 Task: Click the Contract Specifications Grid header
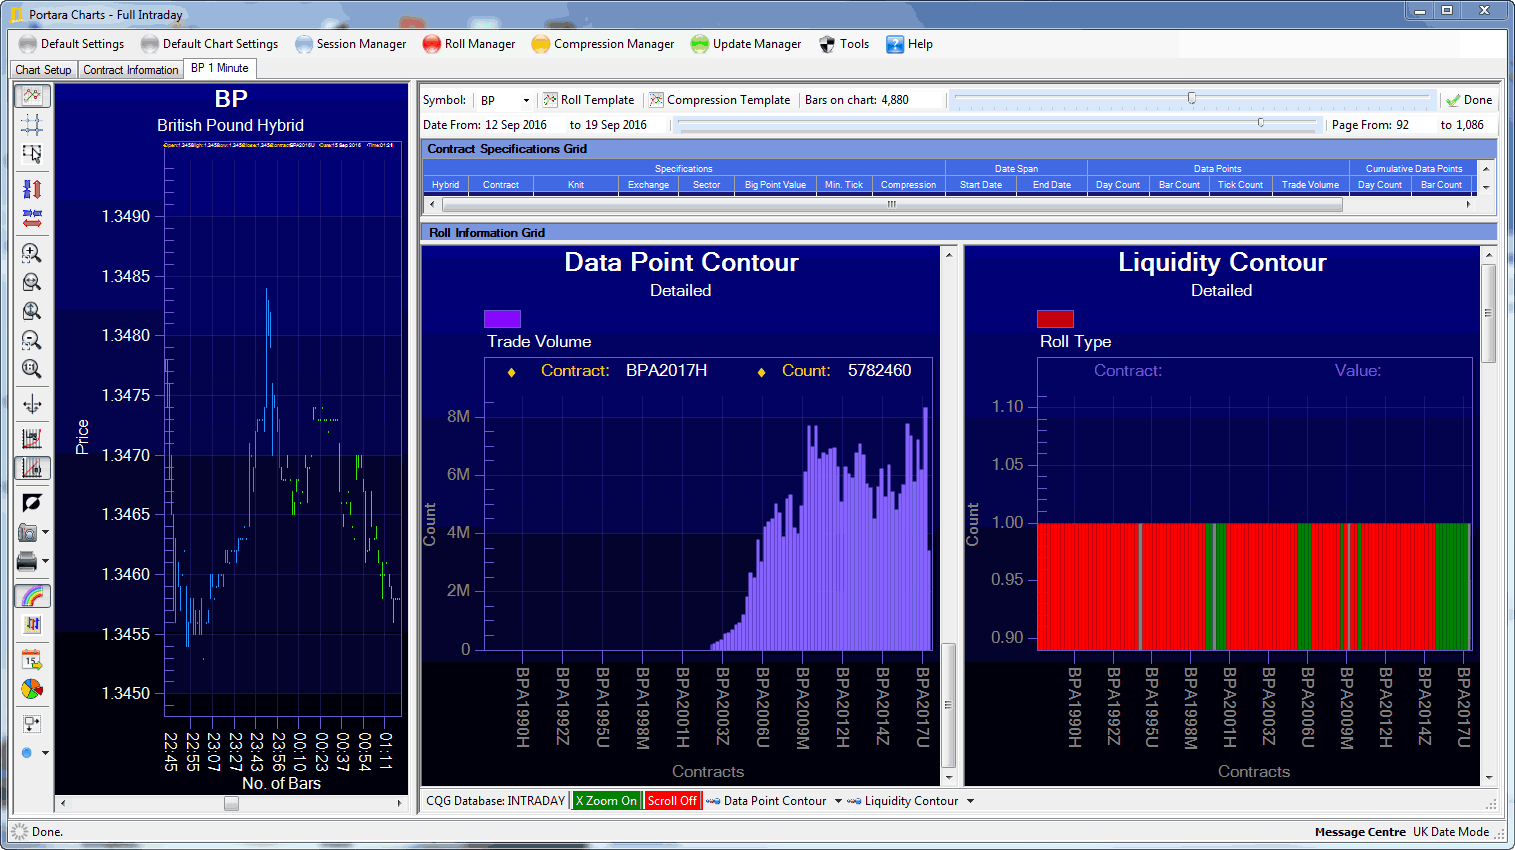coord(959,149)
